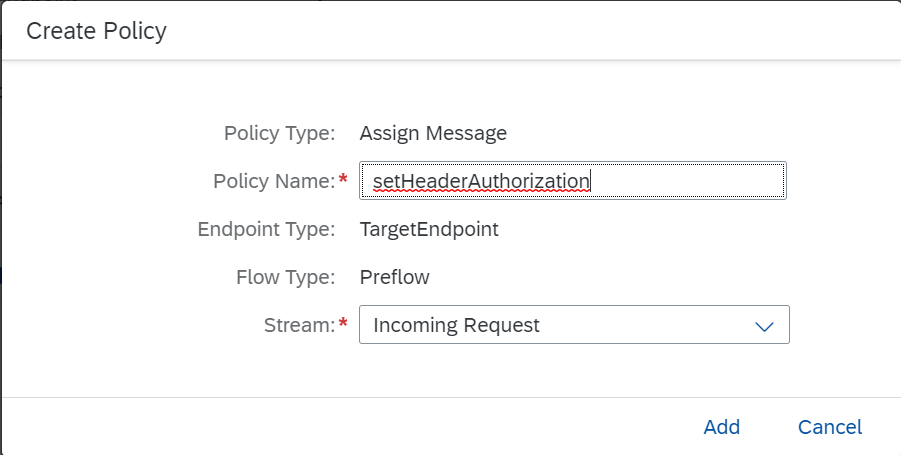This screenshot has width=901, height=455.
Task: Click the Stream dropdown chevron arrow
Action: coord(764,326)
